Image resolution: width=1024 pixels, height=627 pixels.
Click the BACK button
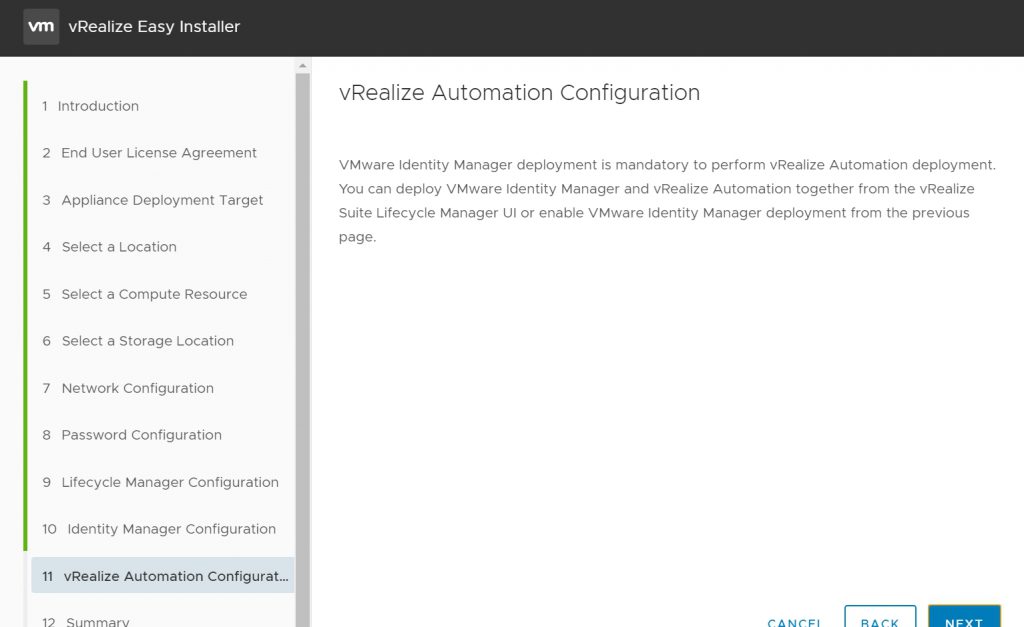coord(880,617)
